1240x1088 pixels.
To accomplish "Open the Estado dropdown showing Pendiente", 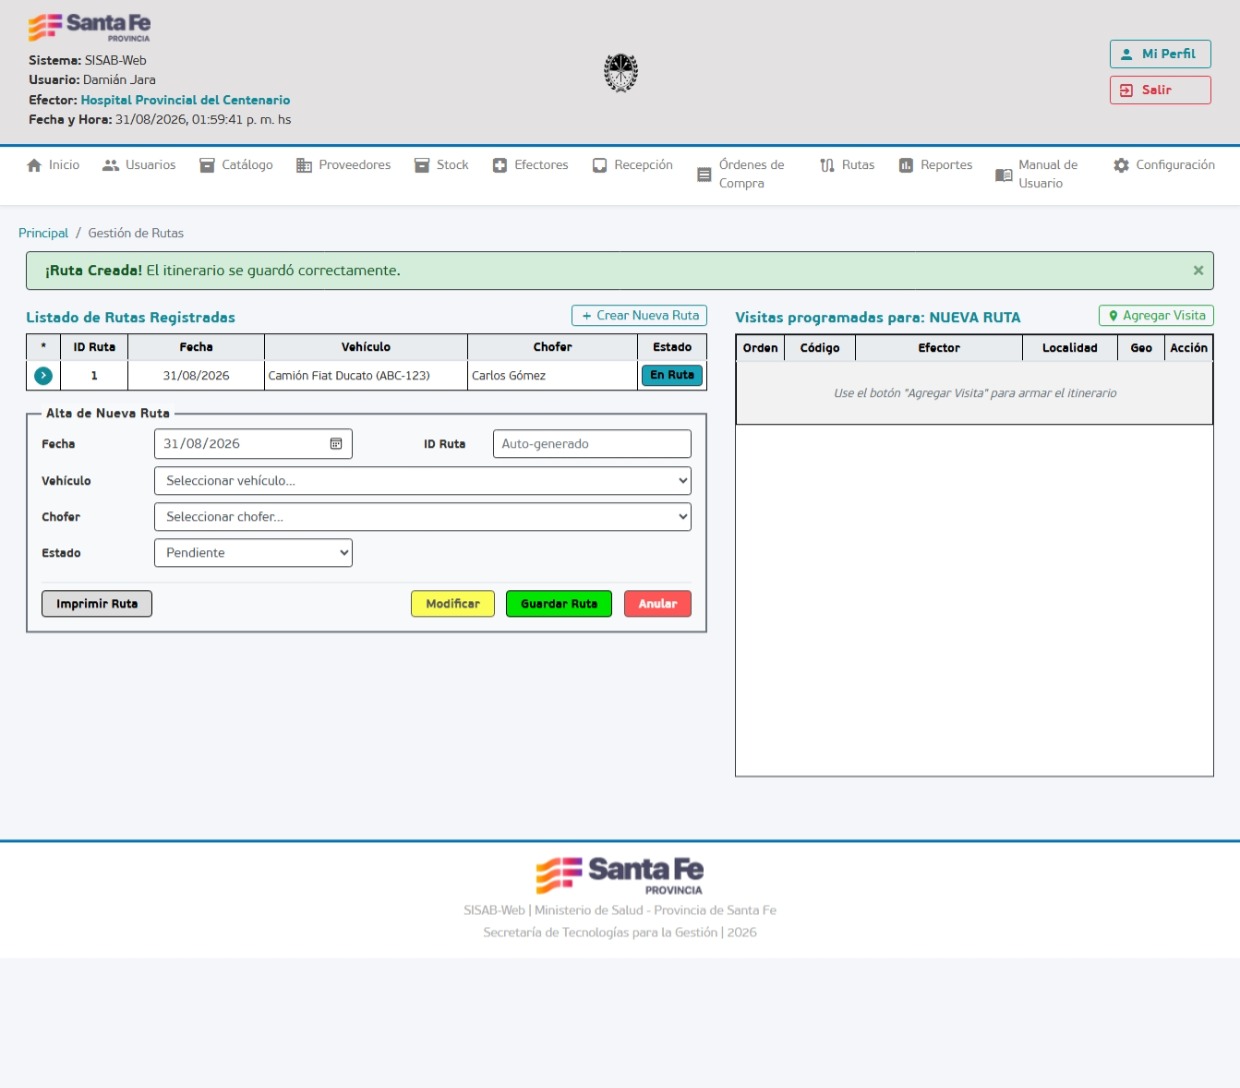I will coord(253,553).
